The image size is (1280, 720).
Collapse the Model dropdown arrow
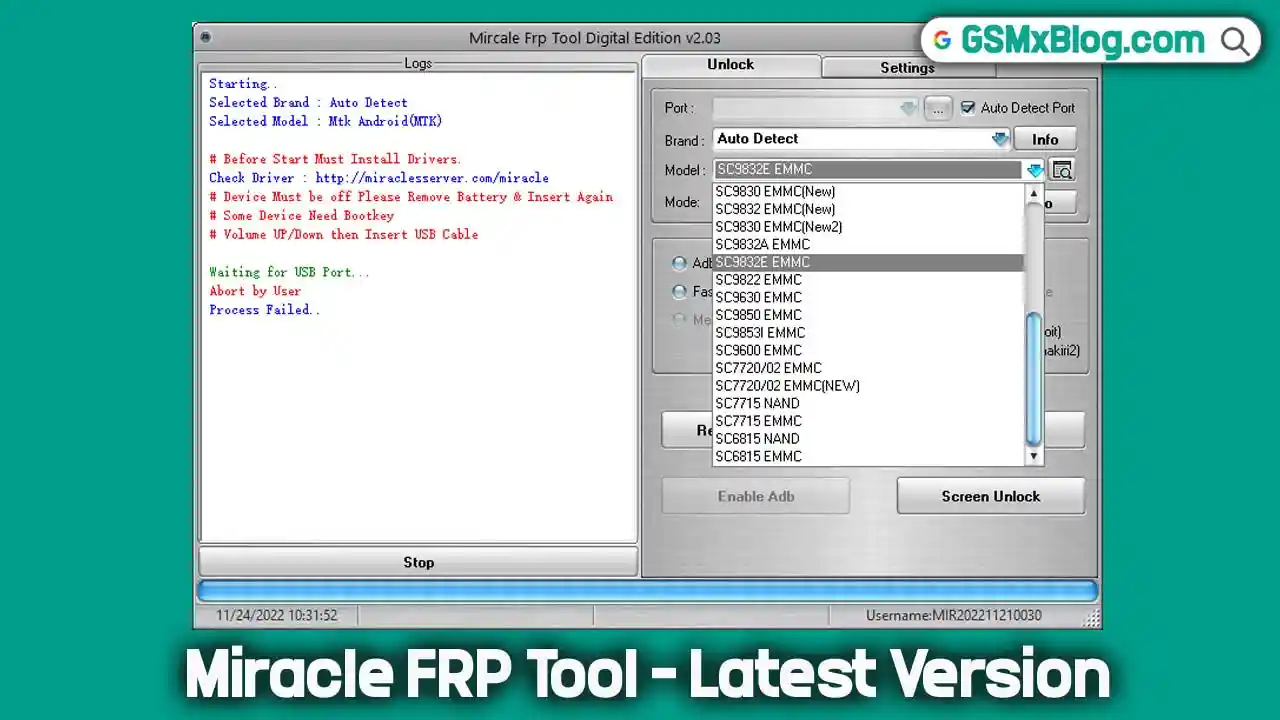[1034, 170]
